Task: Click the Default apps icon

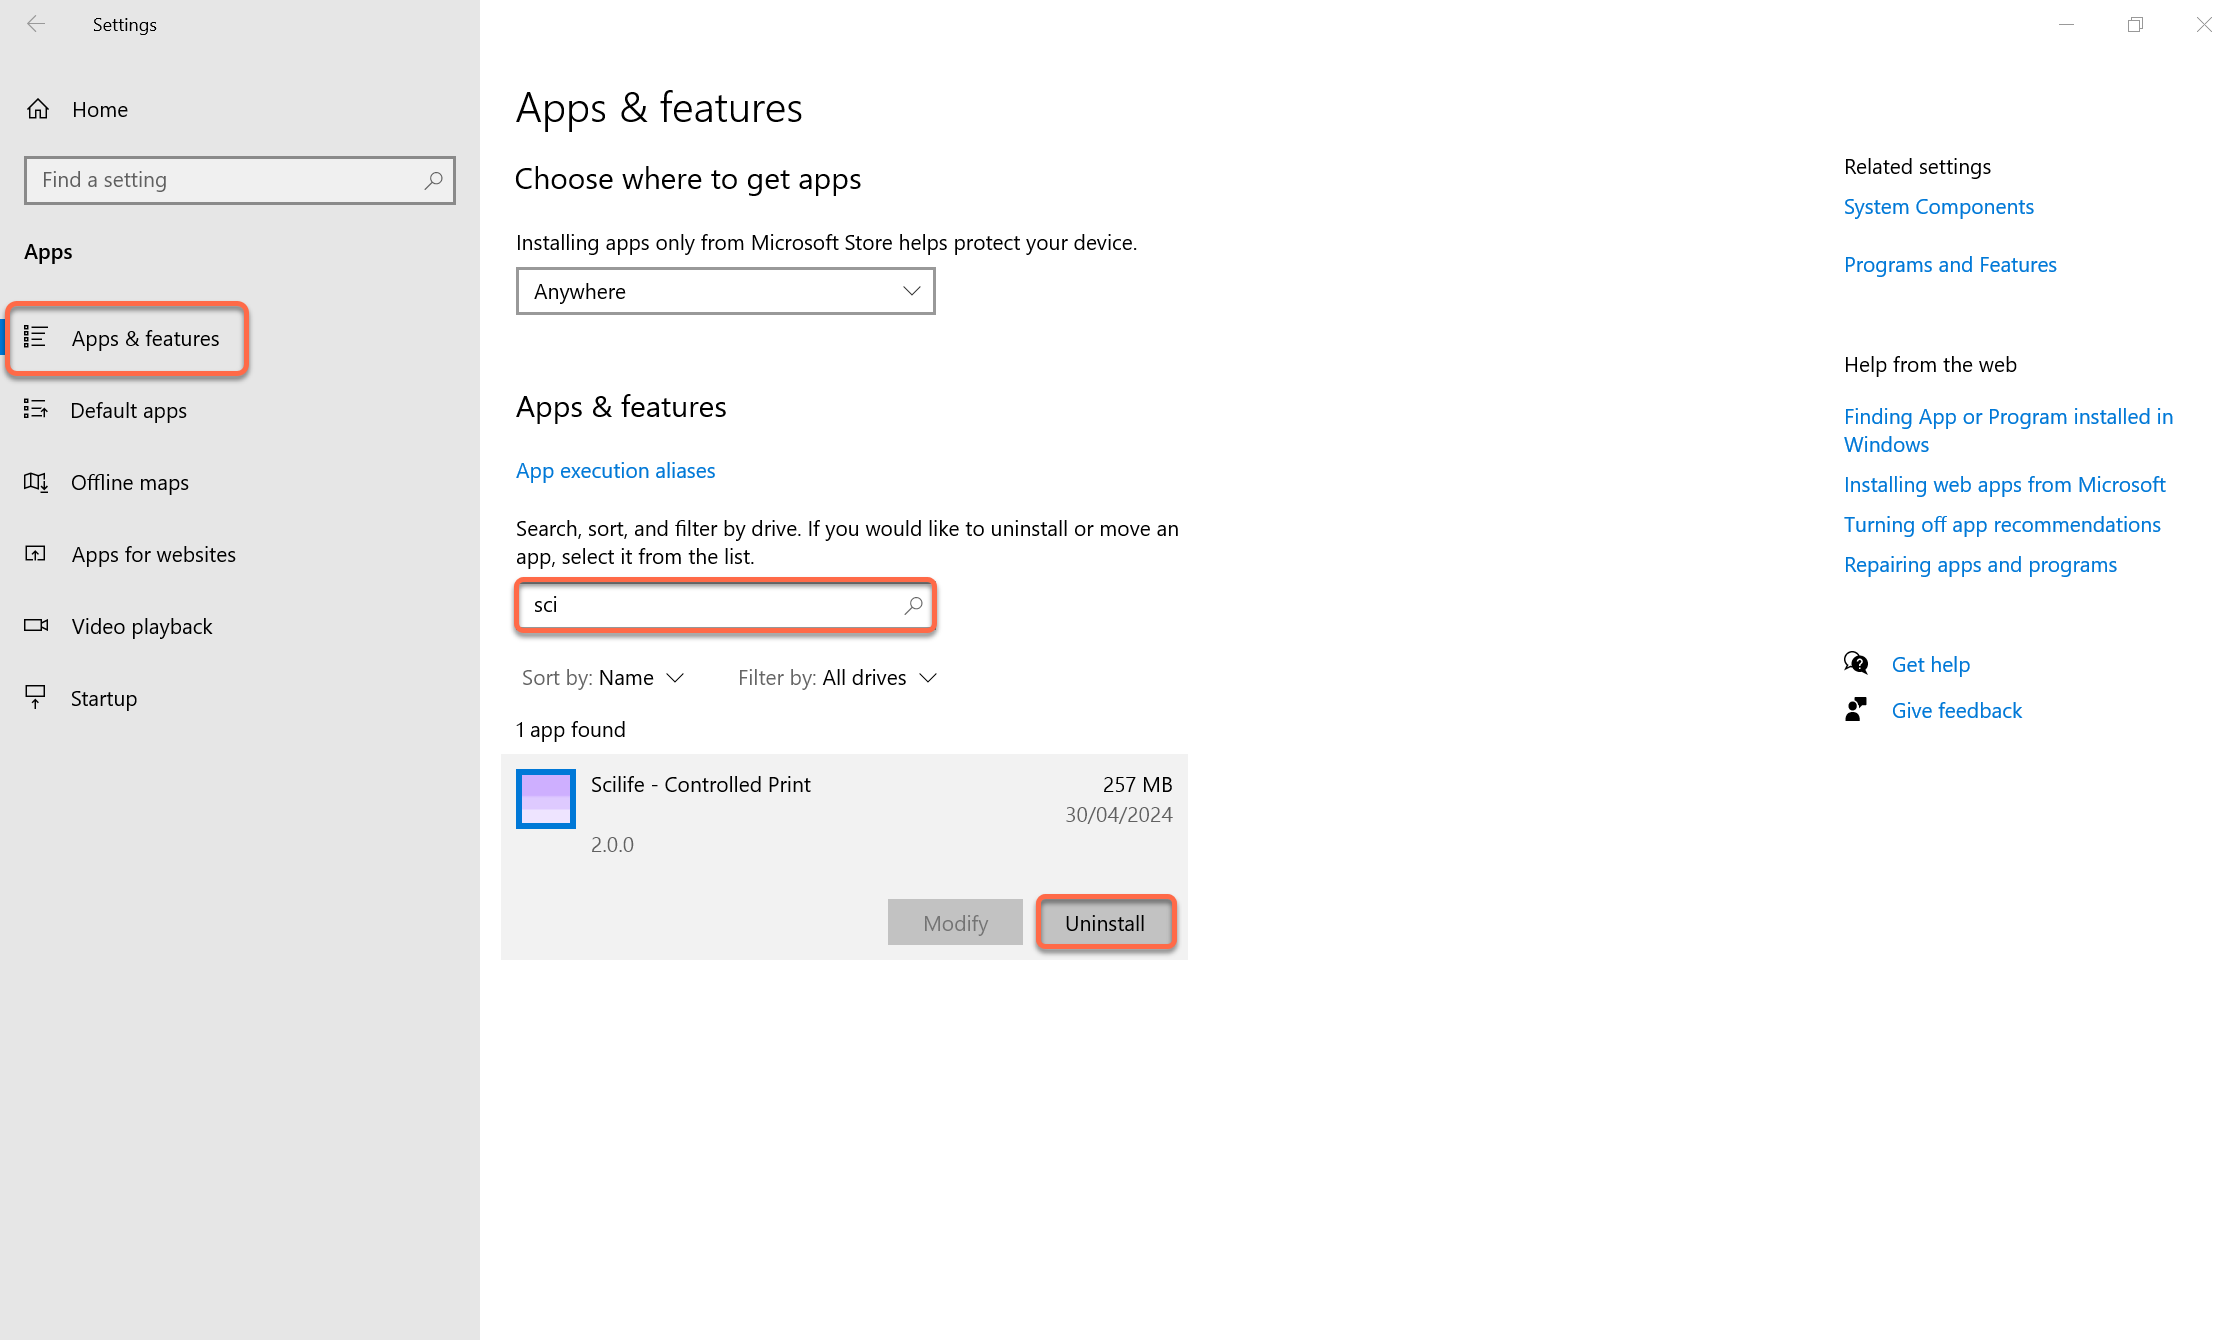Action: pos(36,409)
